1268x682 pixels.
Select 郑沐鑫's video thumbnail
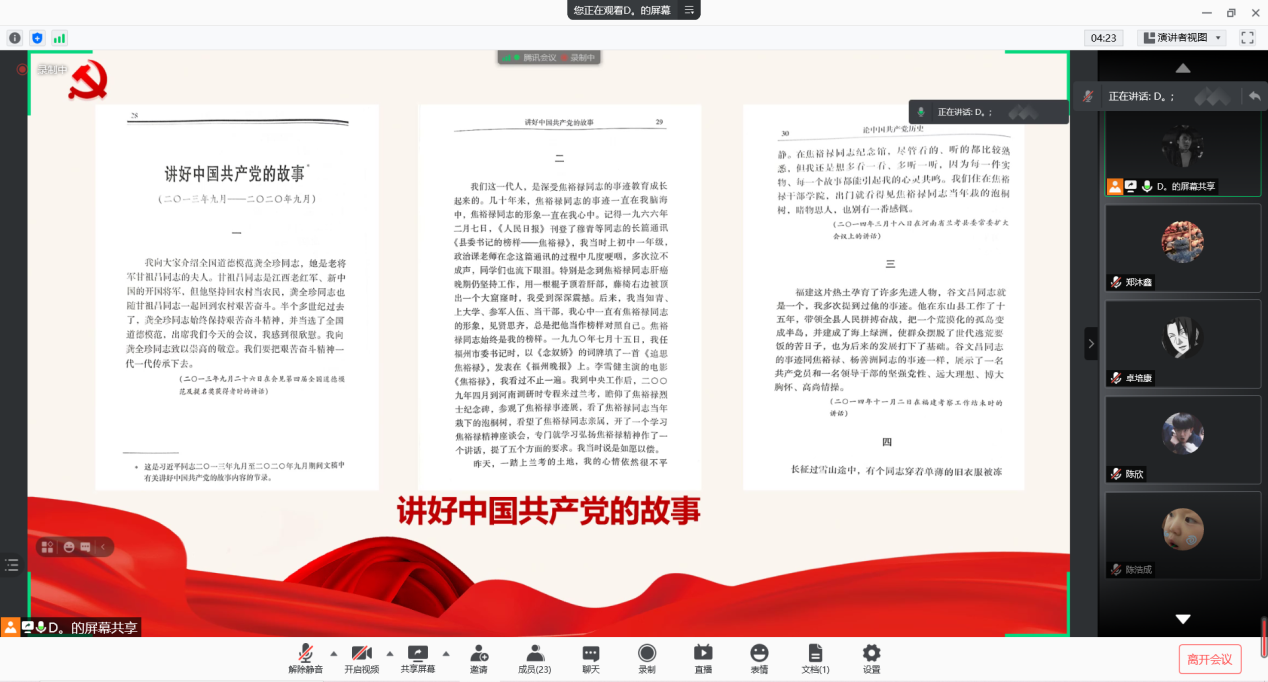1182,248
